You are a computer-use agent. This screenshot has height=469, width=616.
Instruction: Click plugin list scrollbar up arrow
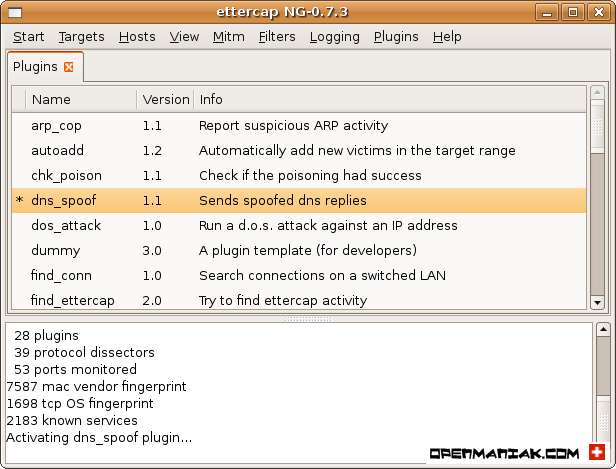pos(597,93)
